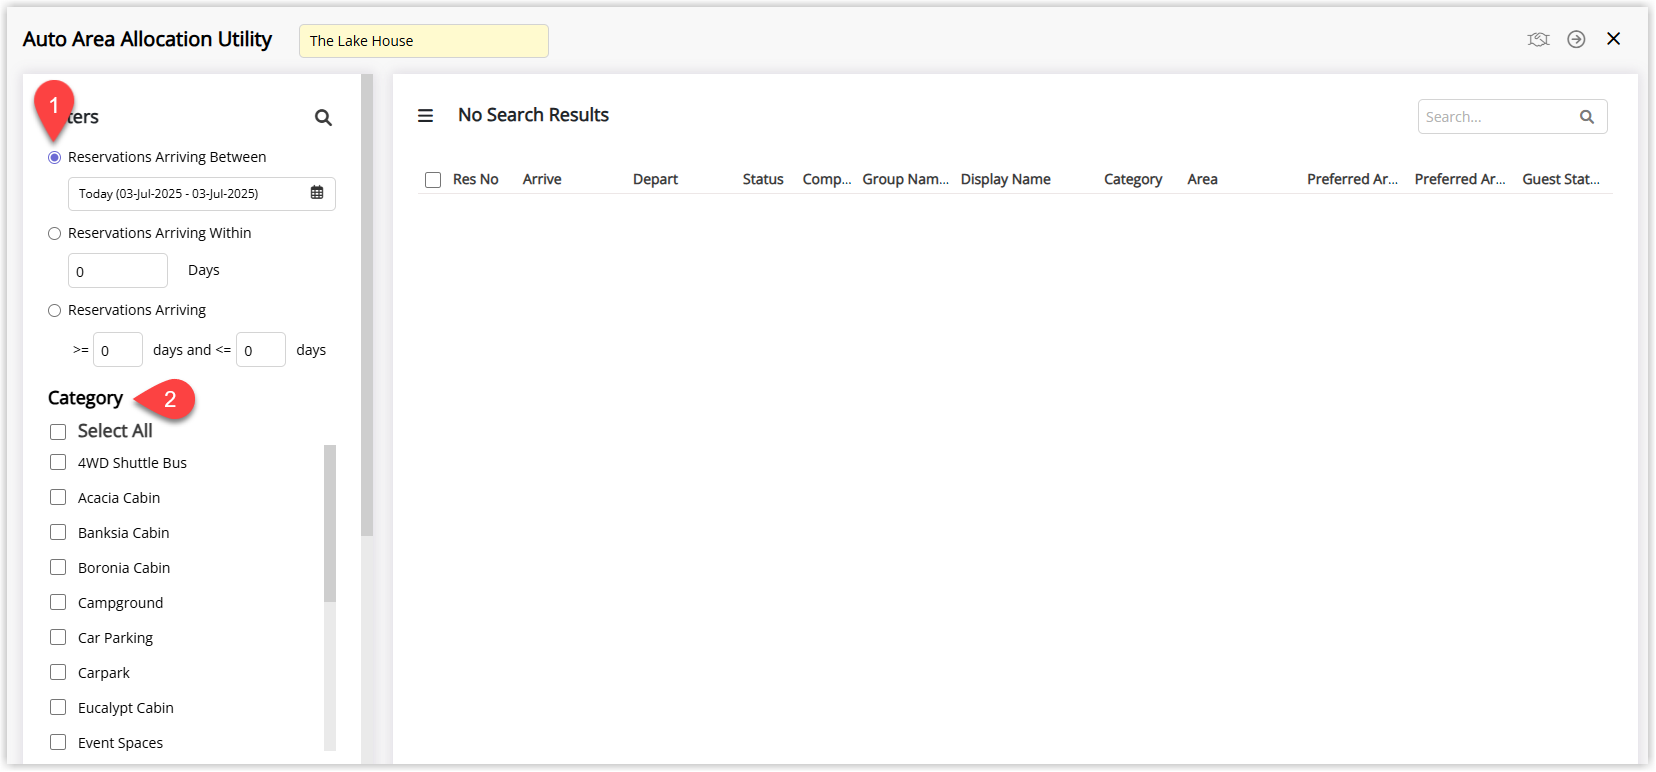The height and width of the screenshot is (772, 1656).
Task: Tick the Select All category checkbox
Action: [58, 432]
